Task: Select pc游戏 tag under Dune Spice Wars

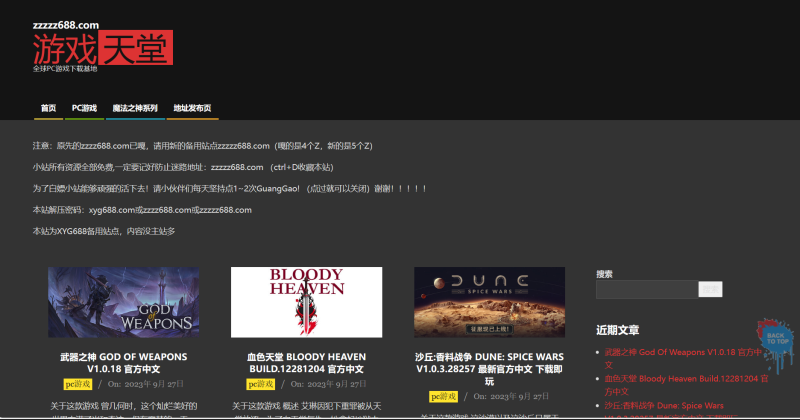Action: [445, 396]
